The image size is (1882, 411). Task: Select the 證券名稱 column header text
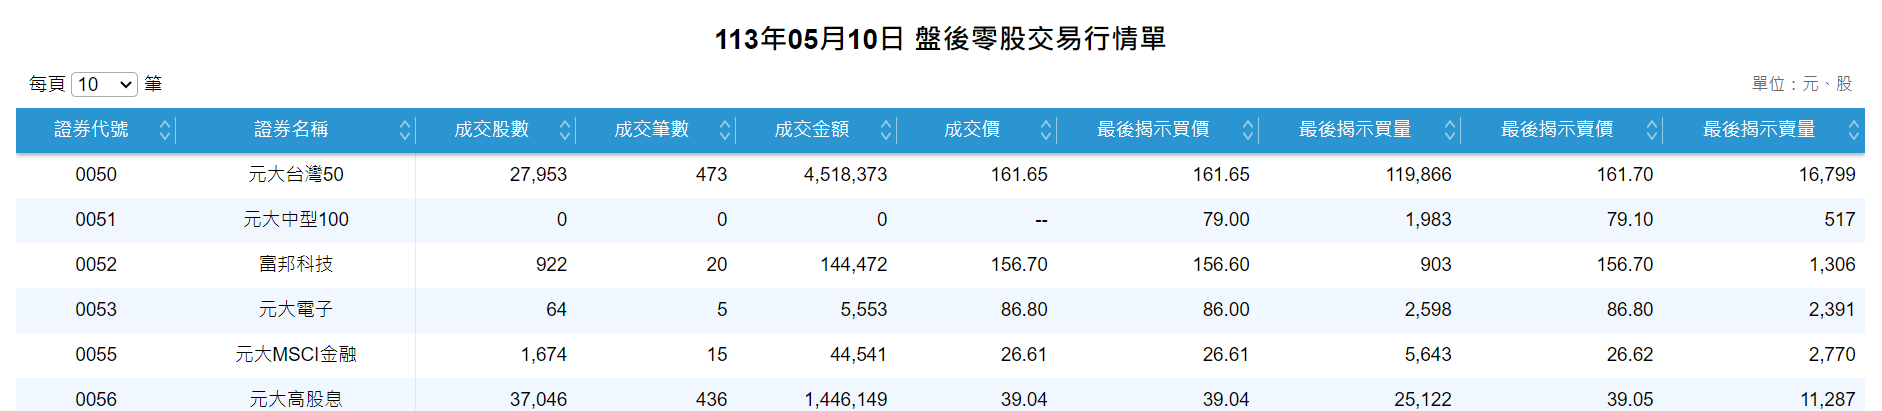[291, 130]
